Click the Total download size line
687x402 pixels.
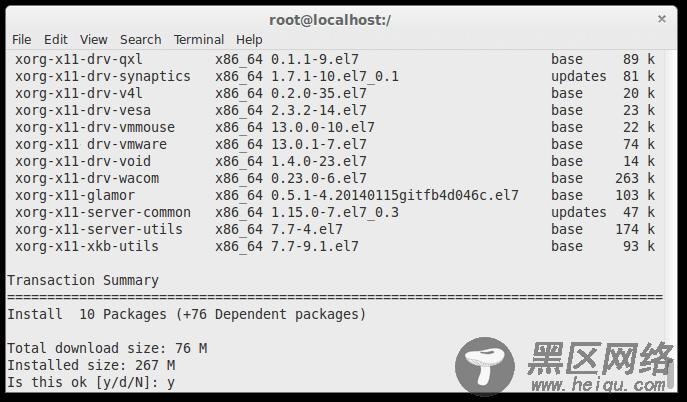tap(107, 349)
